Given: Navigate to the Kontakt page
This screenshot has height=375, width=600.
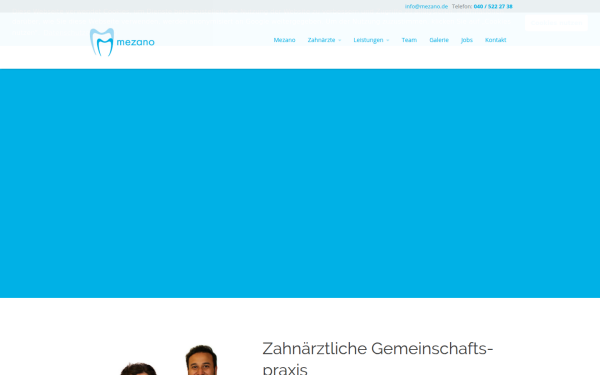Looking at the screenshot, I should point(496,40).
